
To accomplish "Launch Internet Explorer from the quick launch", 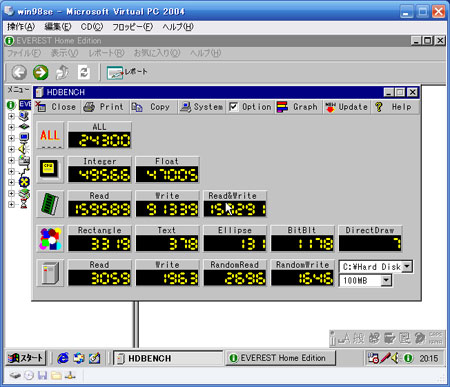I will pyautogui.click(x=63, y=358).
